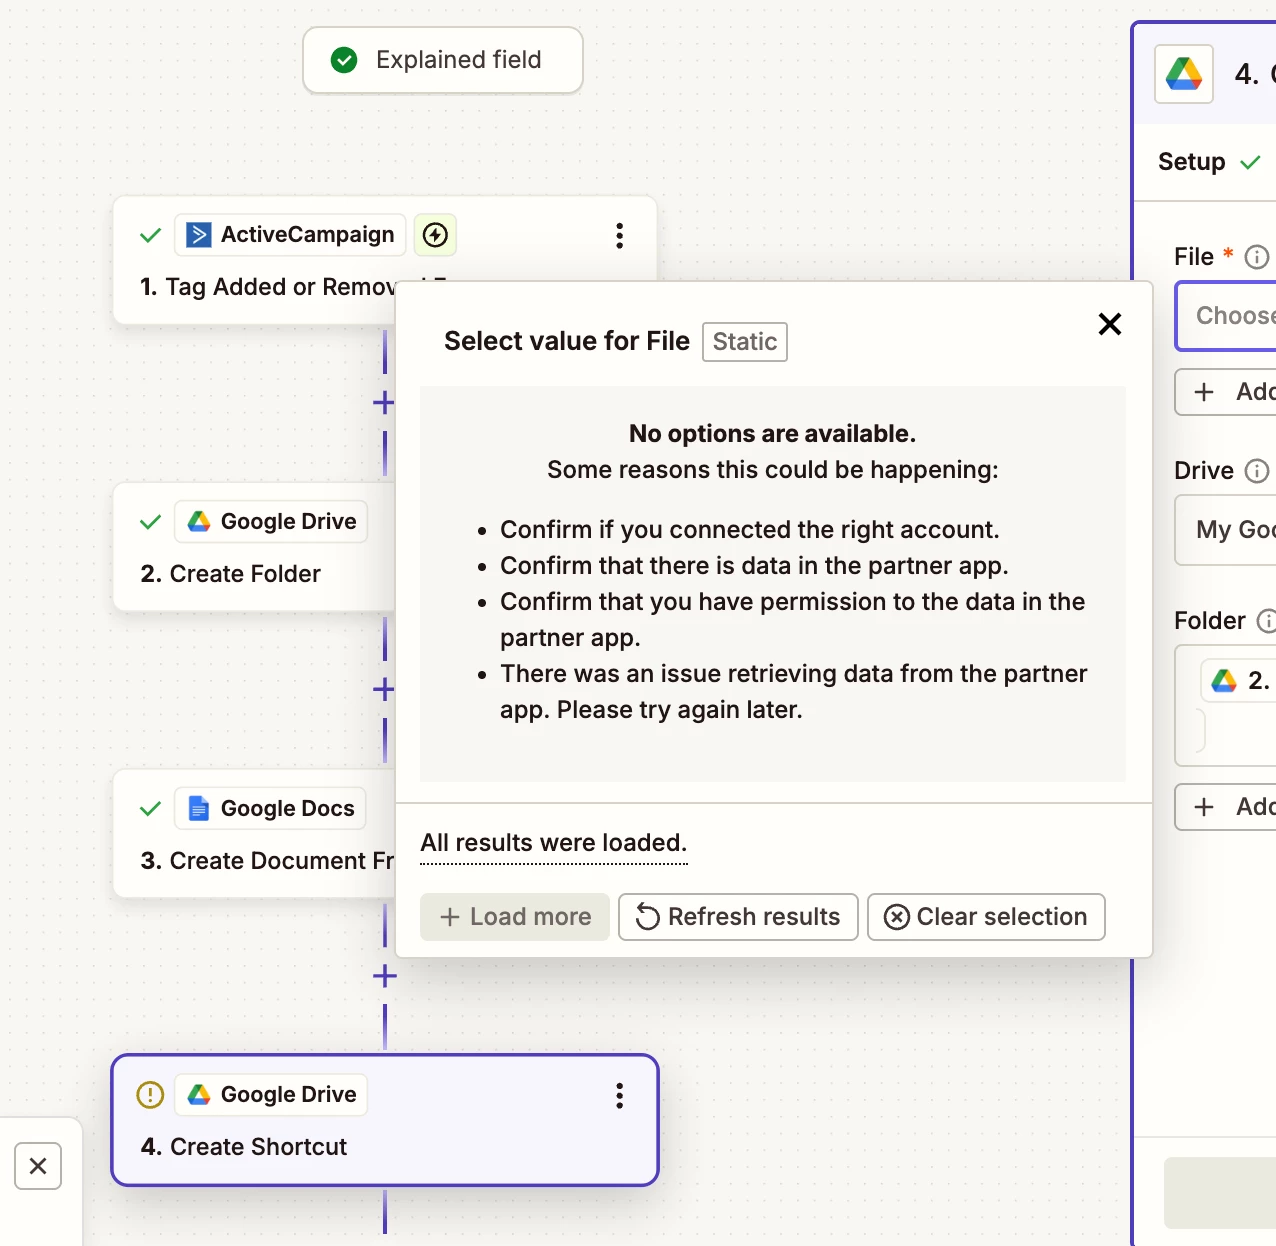This screenshot has width=1276, height=1246.
Task: Click the info icon next to Folder label
Action: coord(1266,621)
